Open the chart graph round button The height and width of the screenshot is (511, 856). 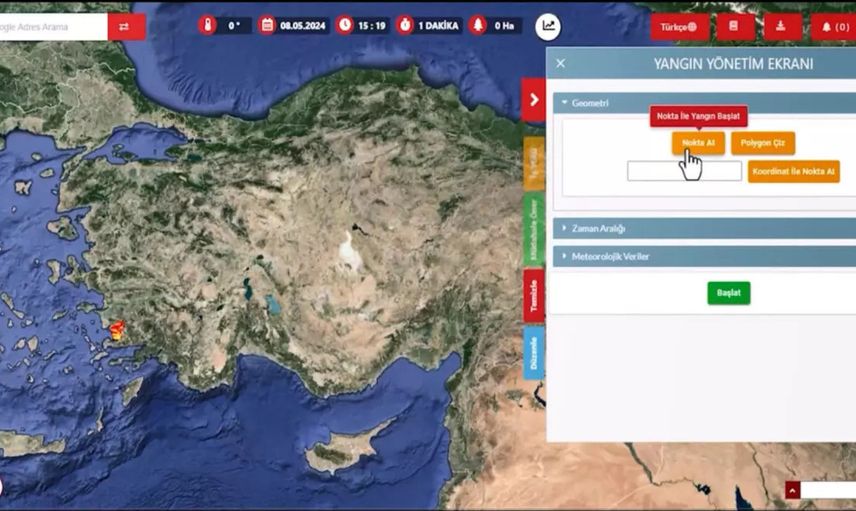(x=548, y=26)
